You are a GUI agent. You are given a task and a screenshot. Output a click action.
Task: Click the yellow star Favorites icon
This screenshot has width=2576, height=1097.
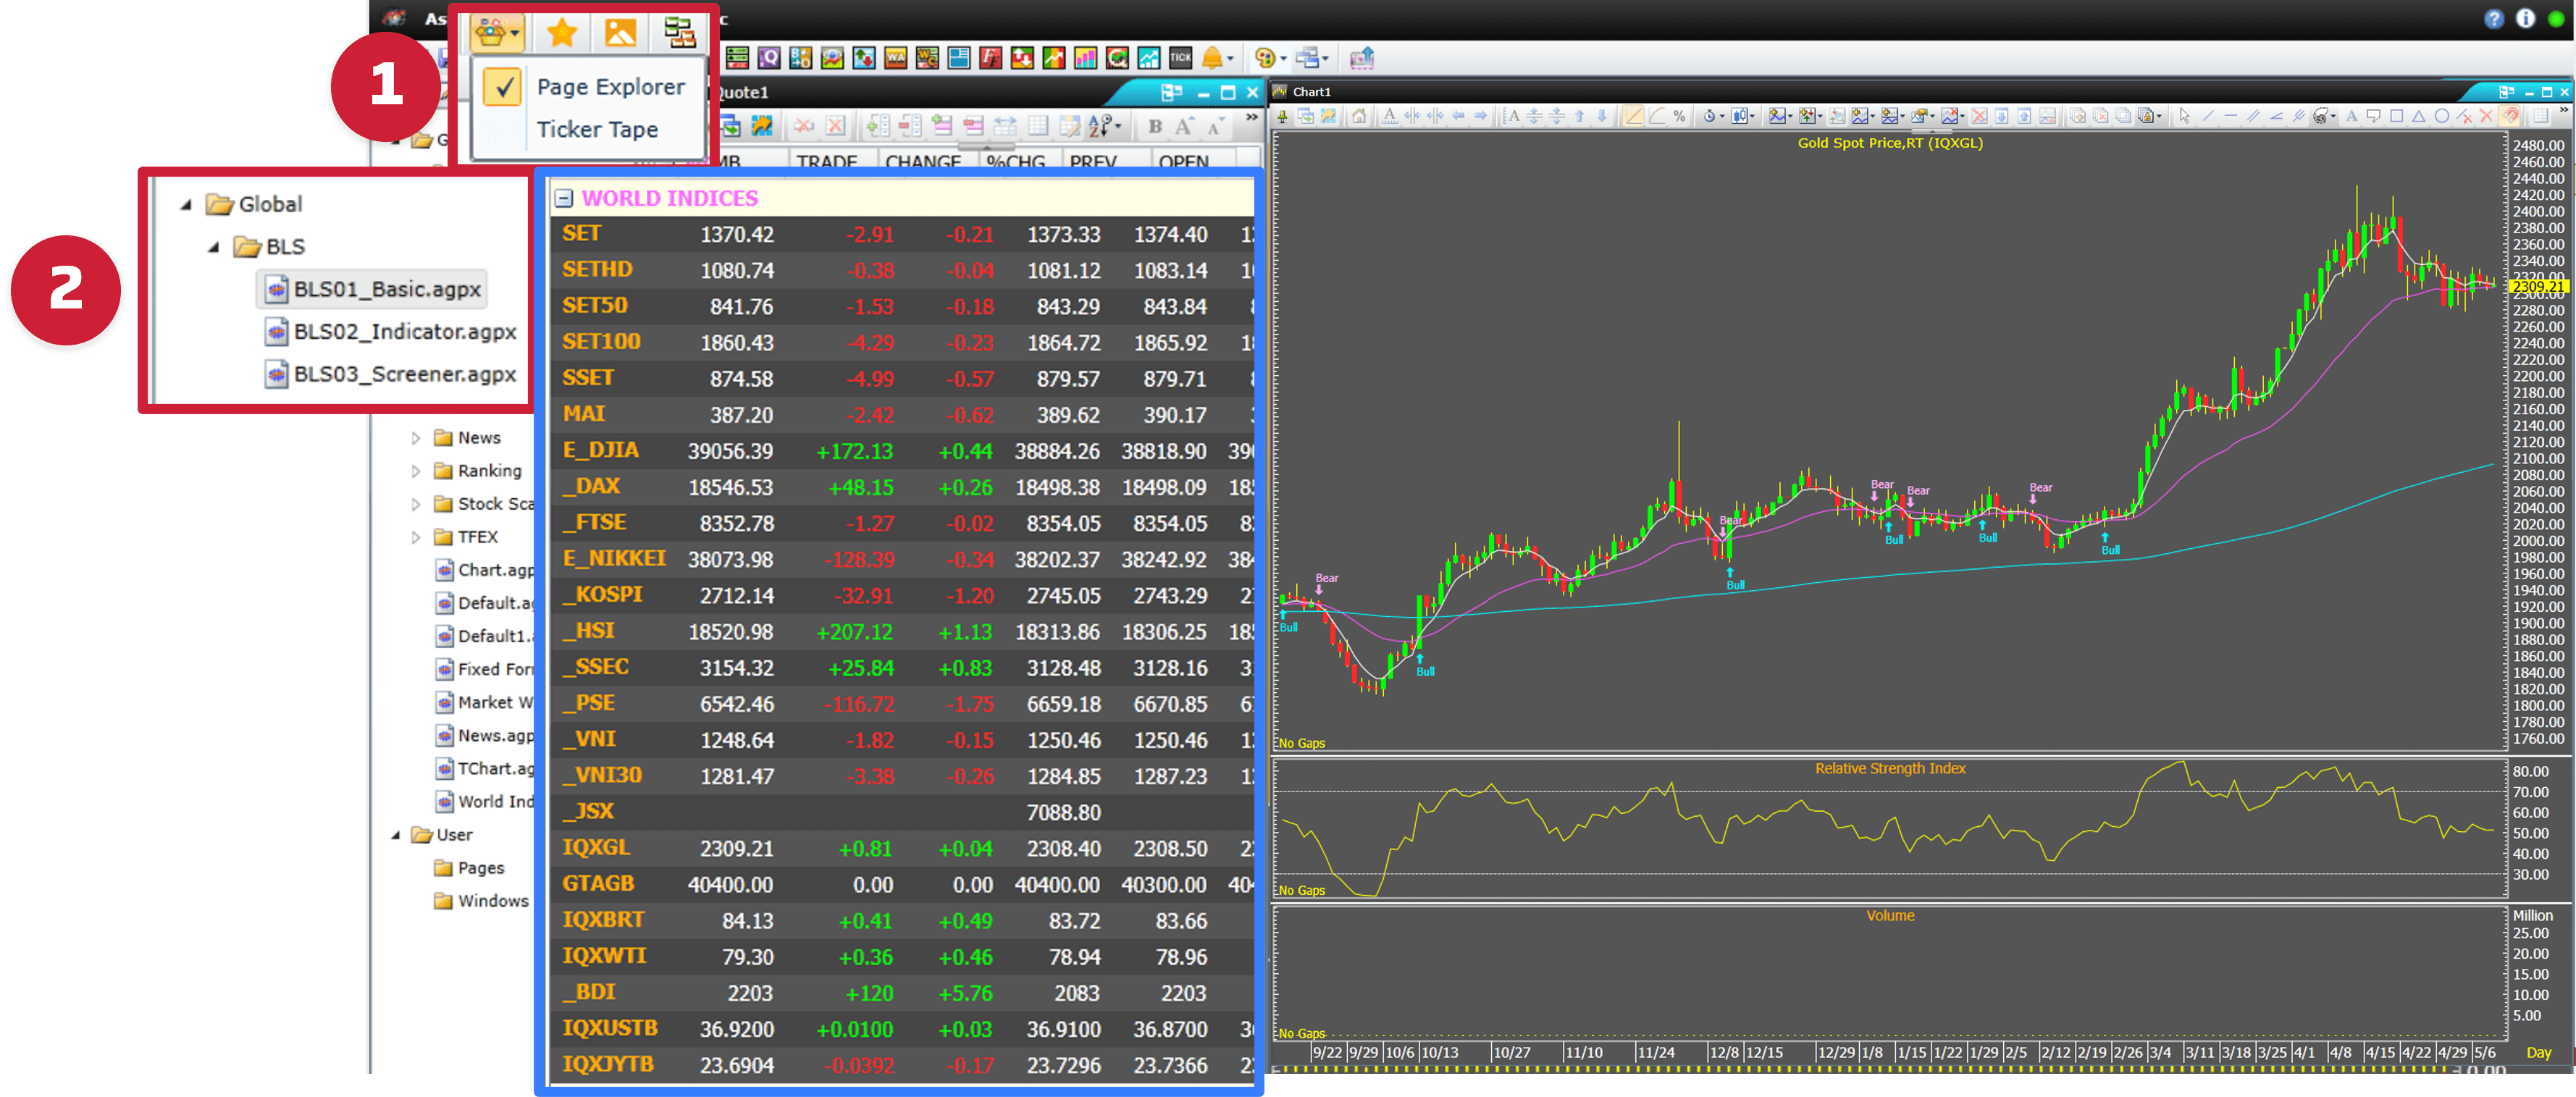pyautogui.click(x=562, y=33)
